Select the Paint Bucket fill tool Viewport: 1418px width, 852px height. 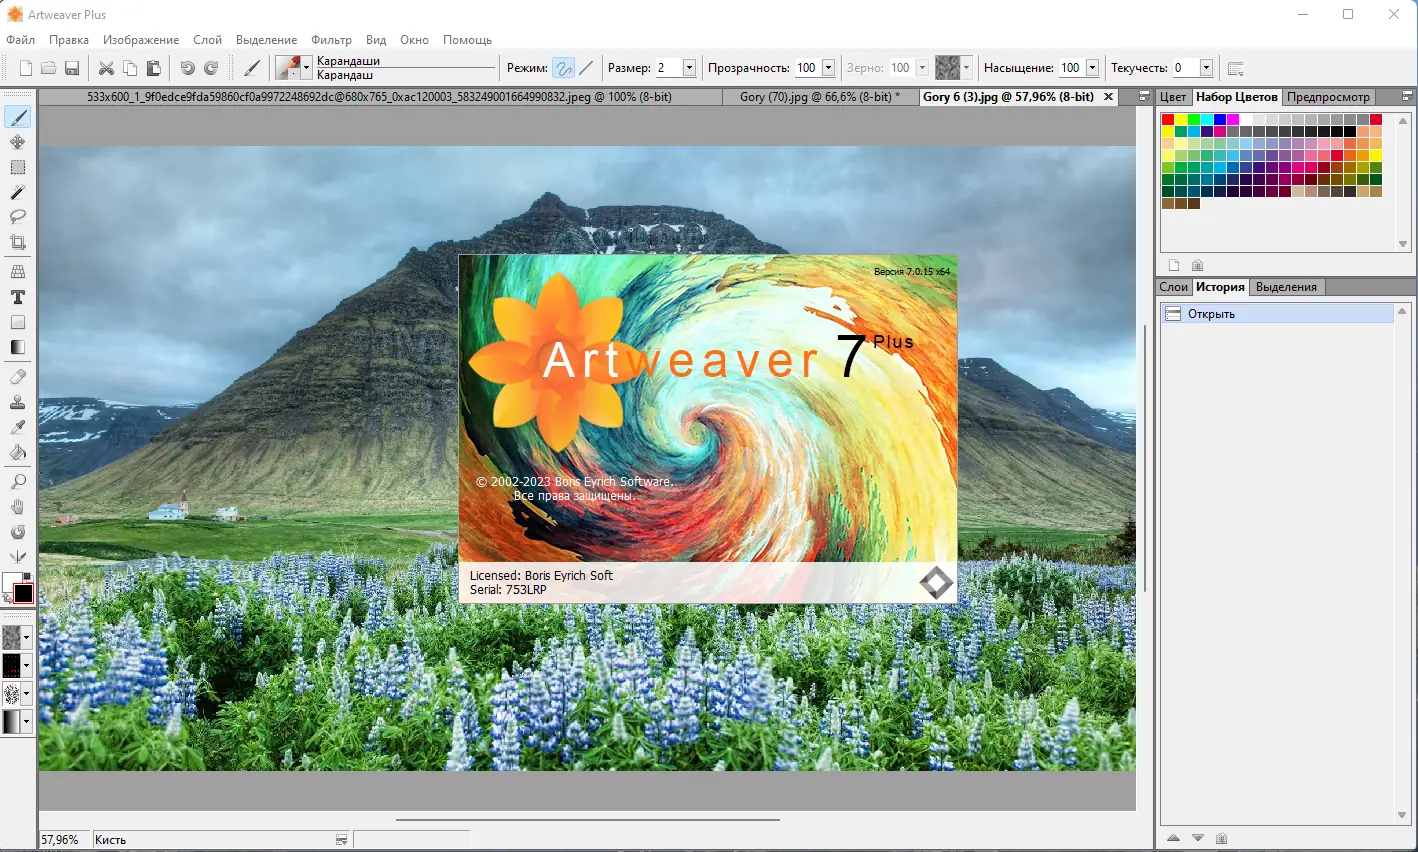(17, 452)
